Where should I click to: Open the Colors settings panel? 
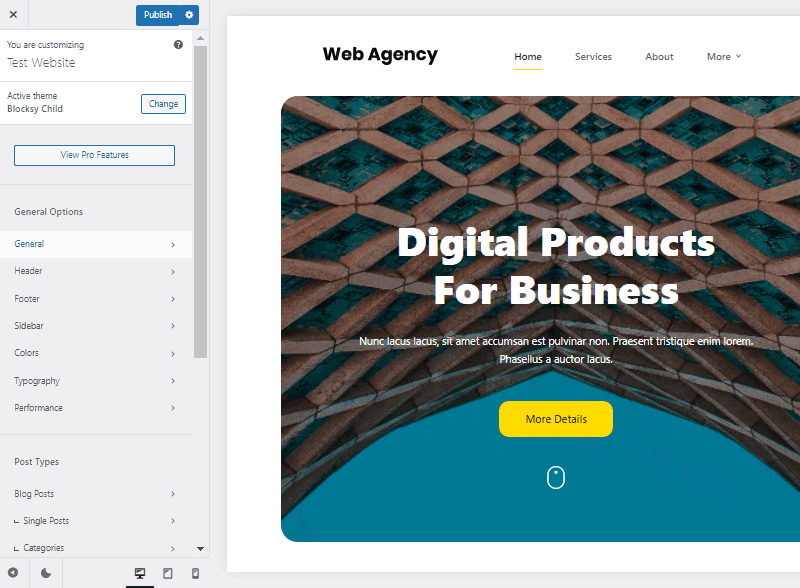[x=95, y=353]
